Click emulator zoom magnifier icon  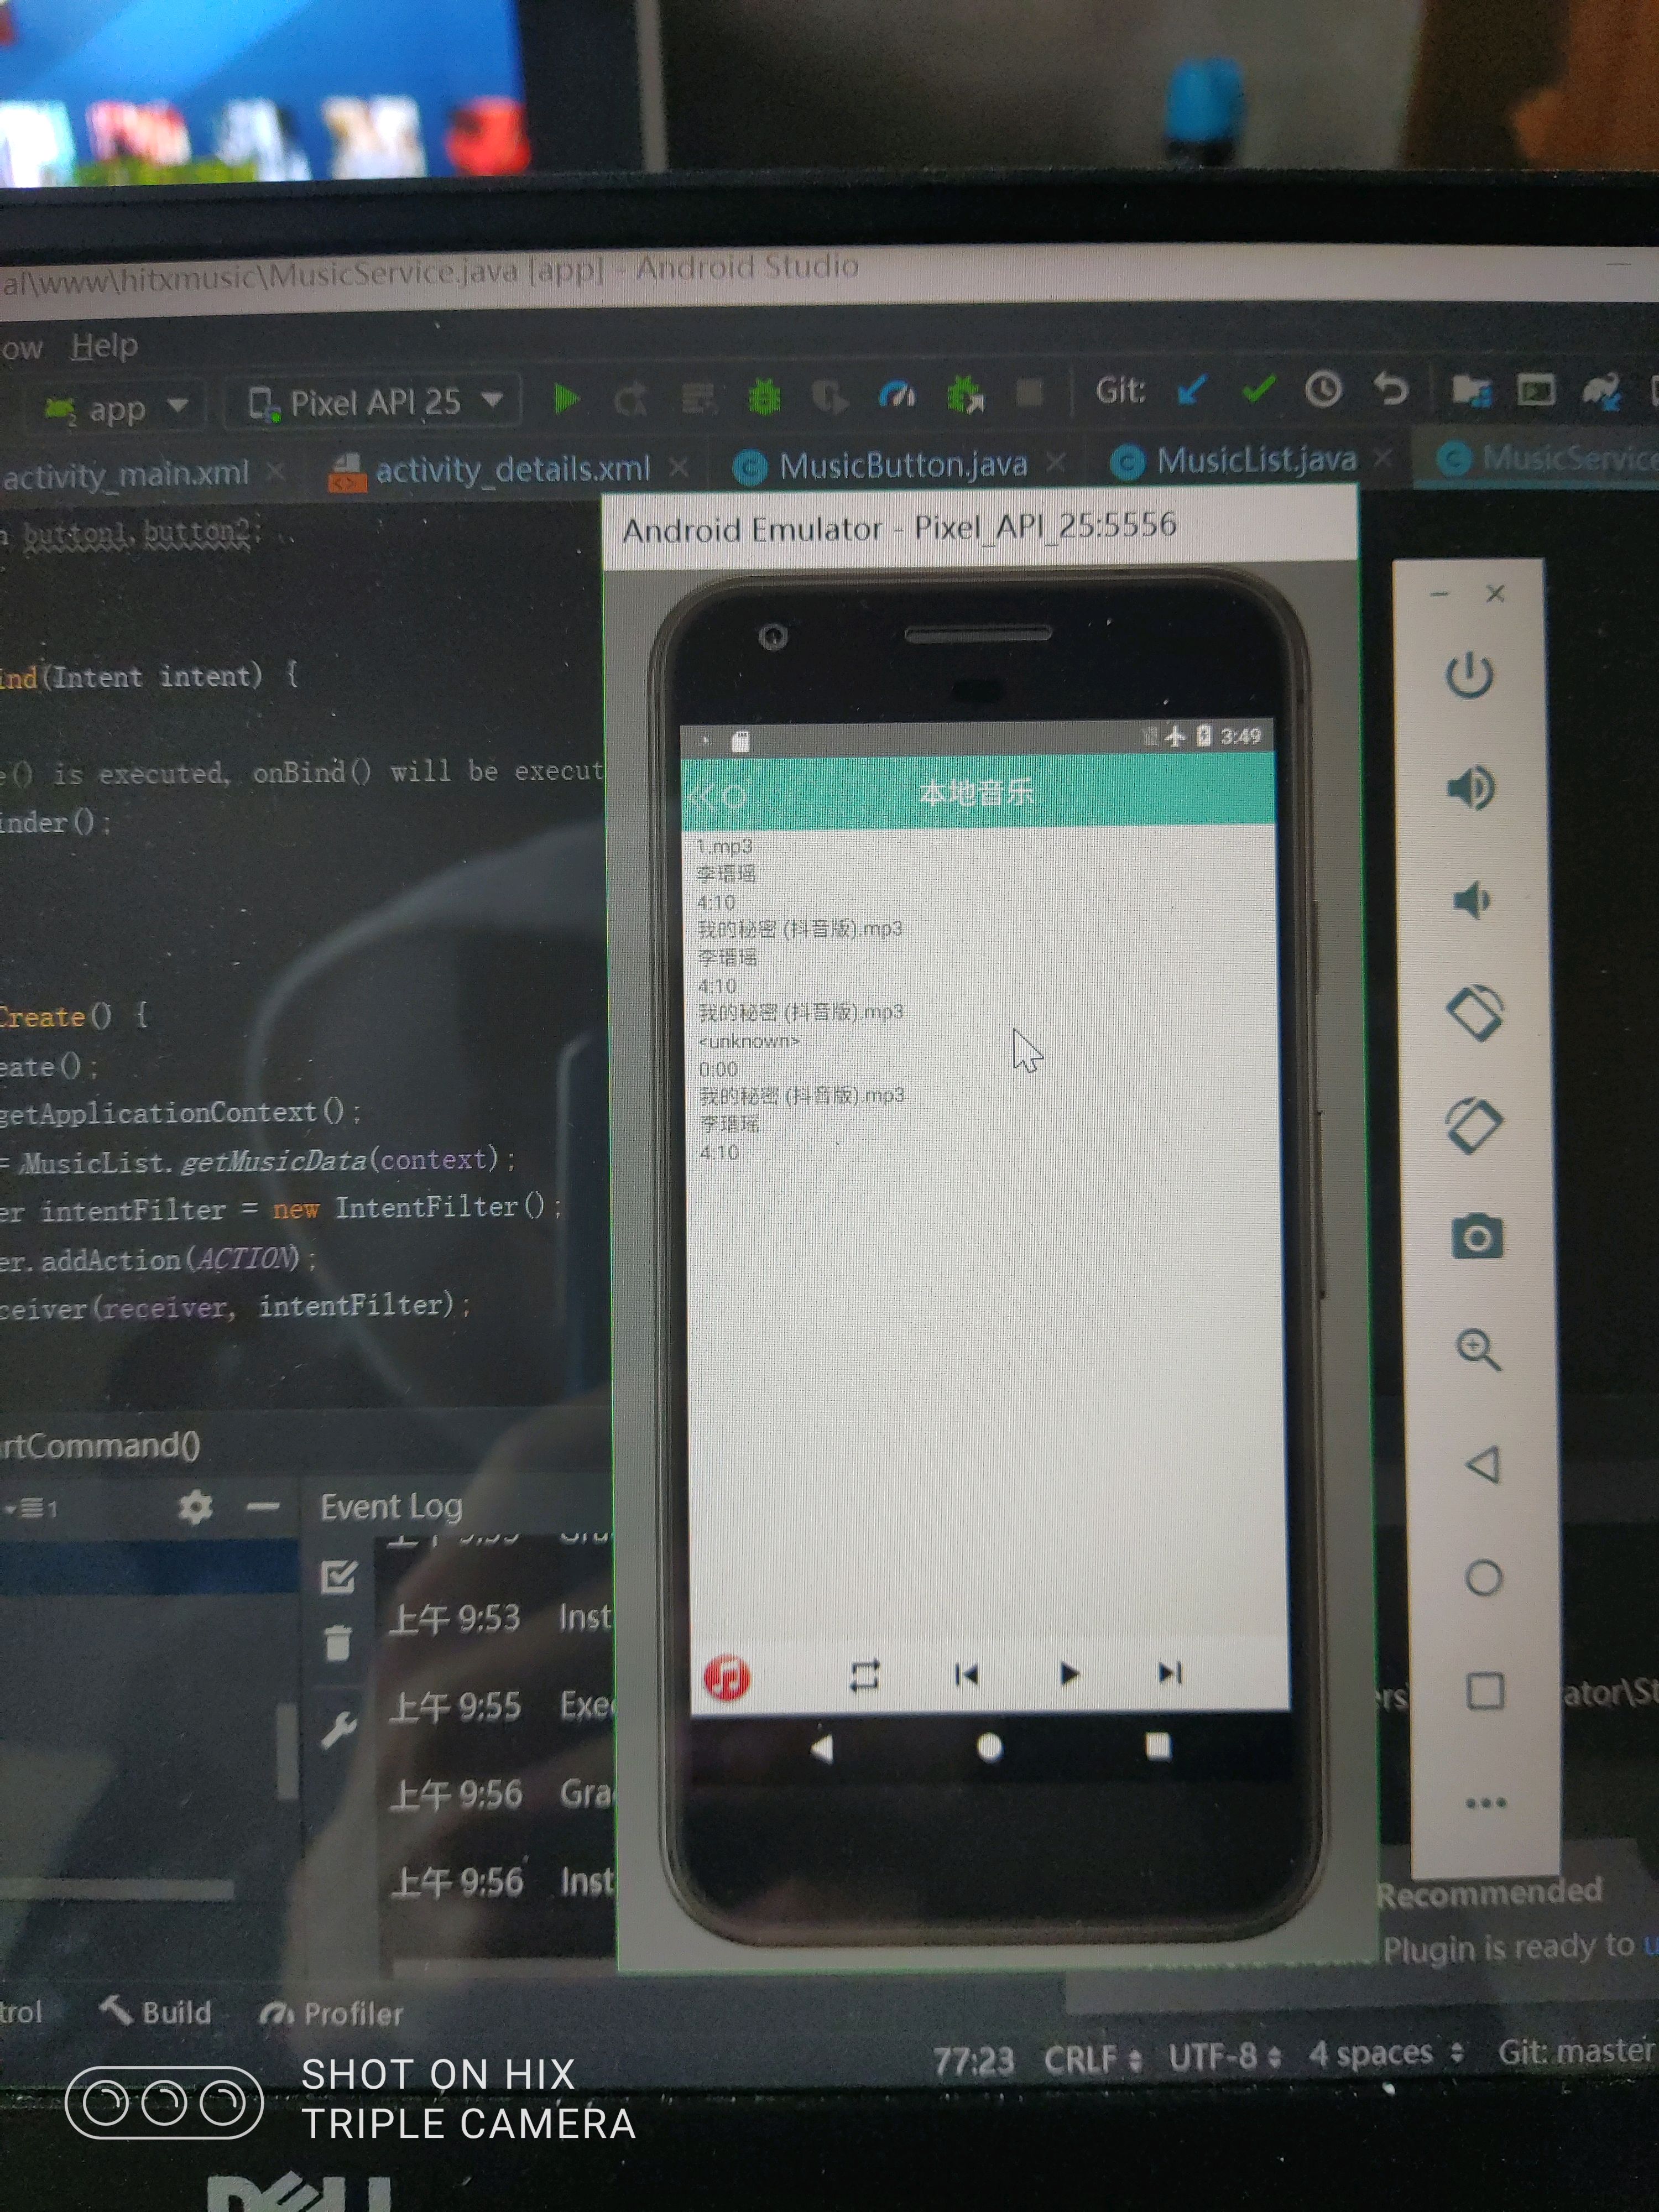(x=1478, y=1351)
